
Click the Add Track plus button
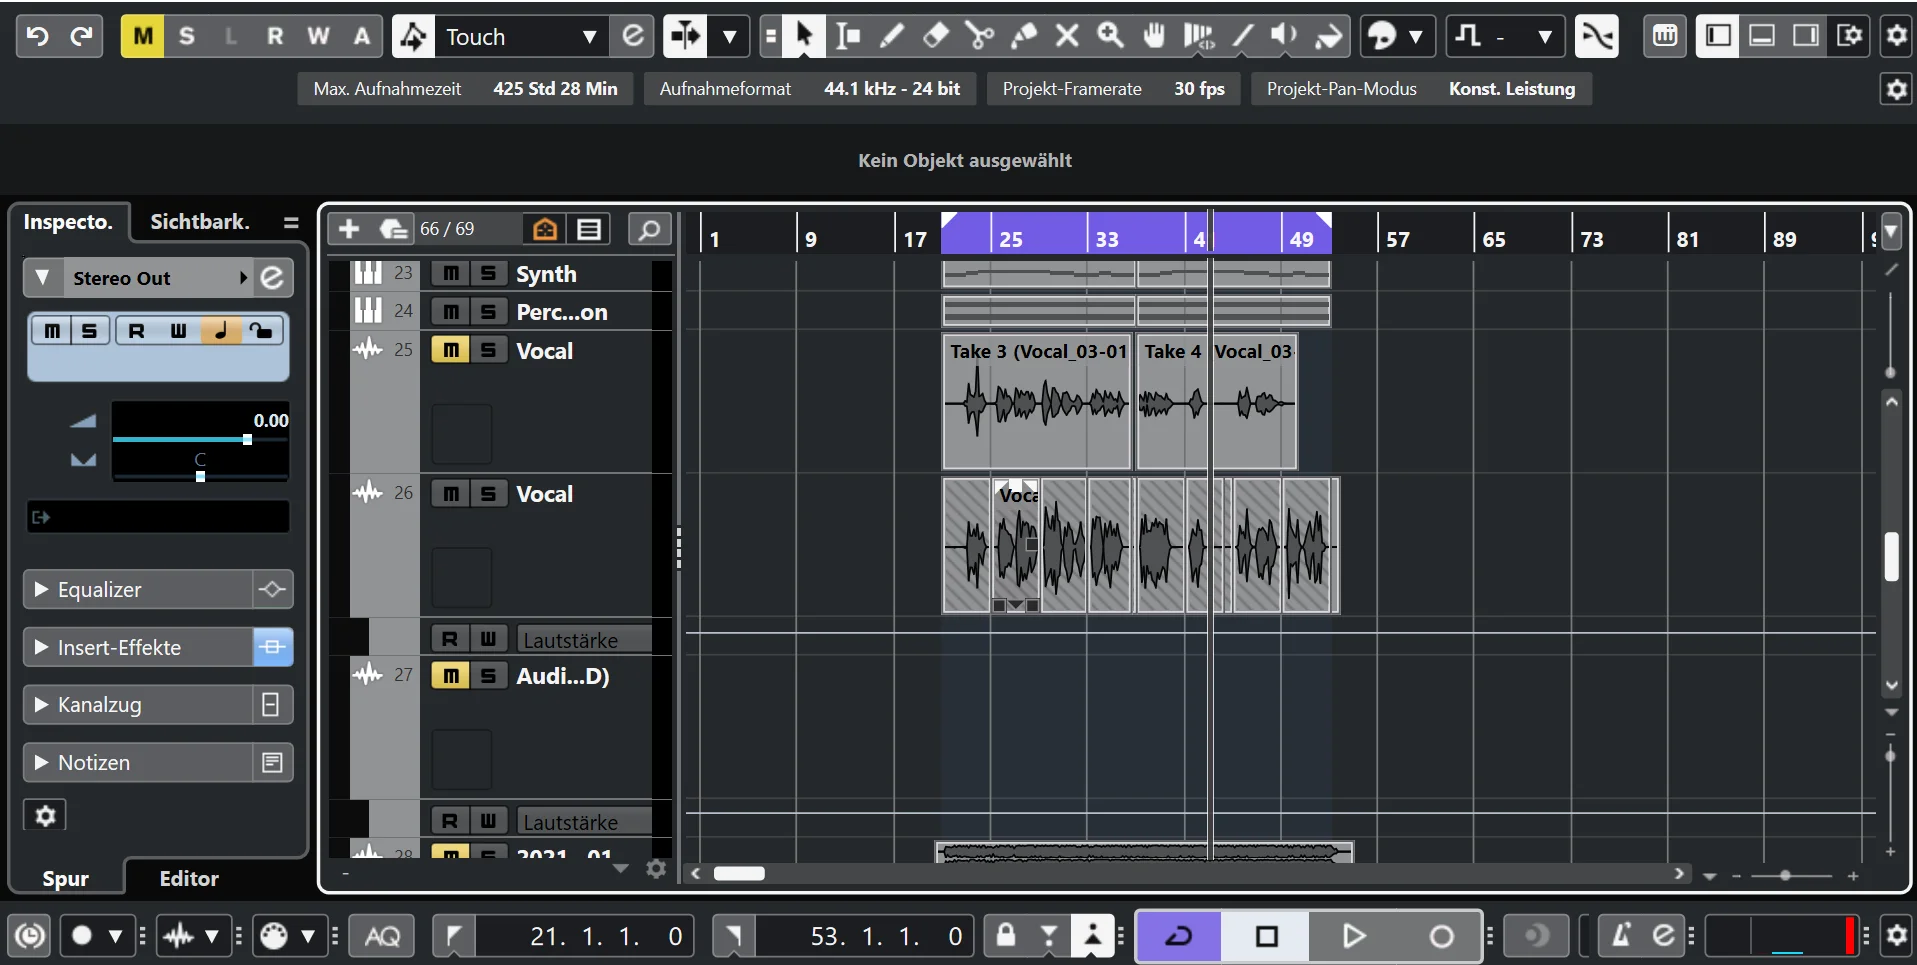pos(349,230)
